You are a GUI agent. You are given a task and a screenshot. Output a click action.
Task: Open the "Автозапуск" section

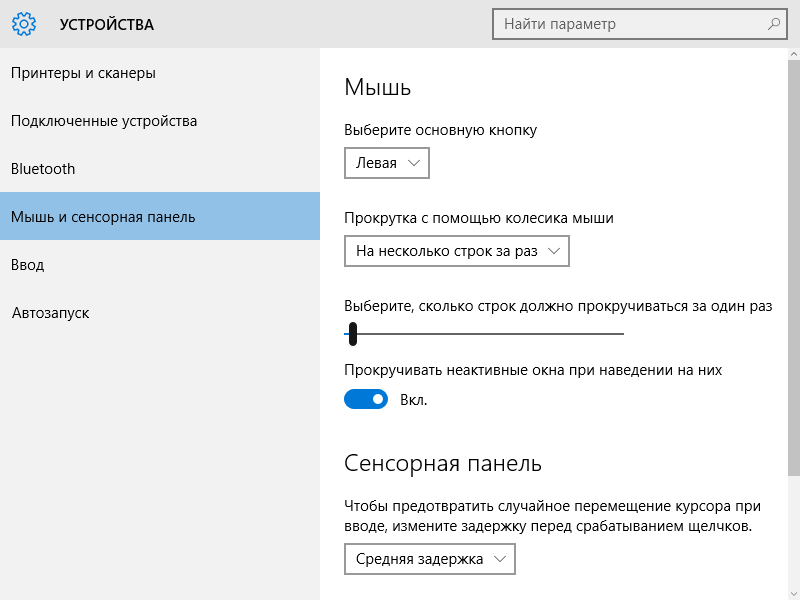pyautogui.click(x=49, y=312)
